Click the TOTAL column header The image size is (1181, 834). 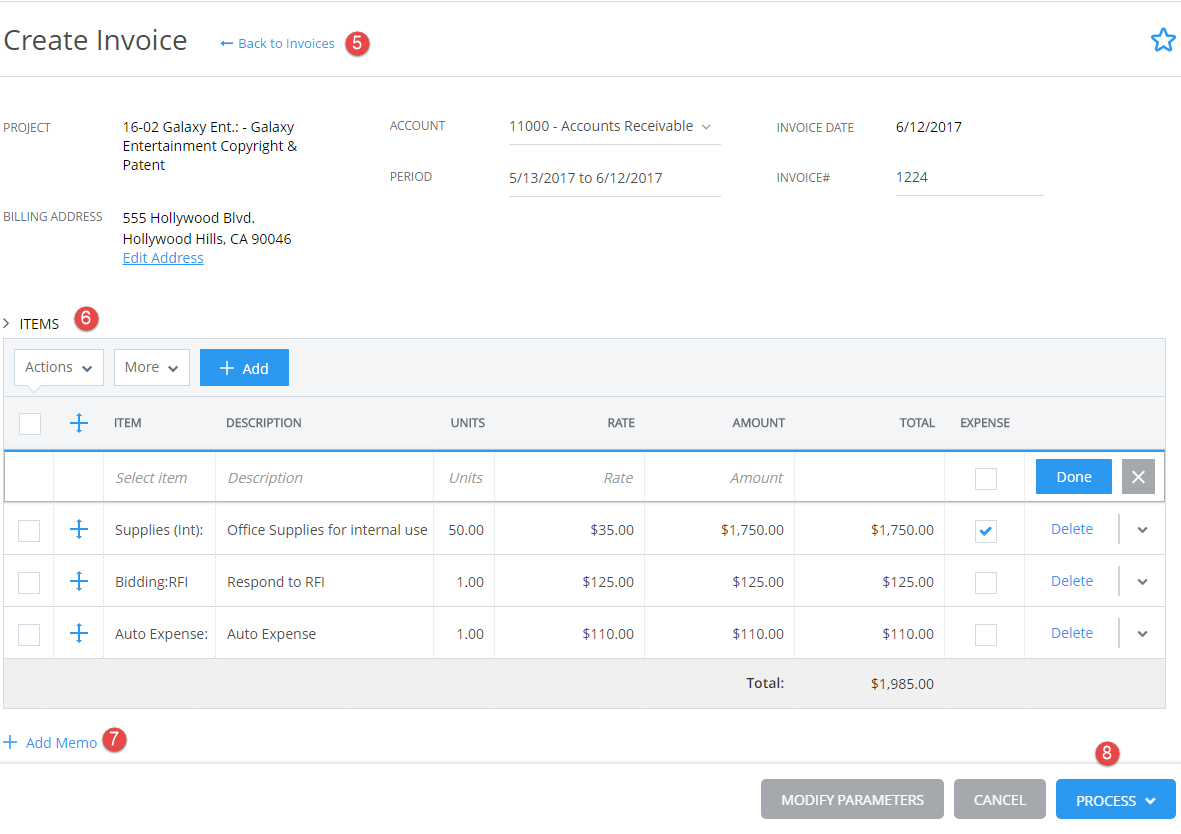tap(917, 423)
